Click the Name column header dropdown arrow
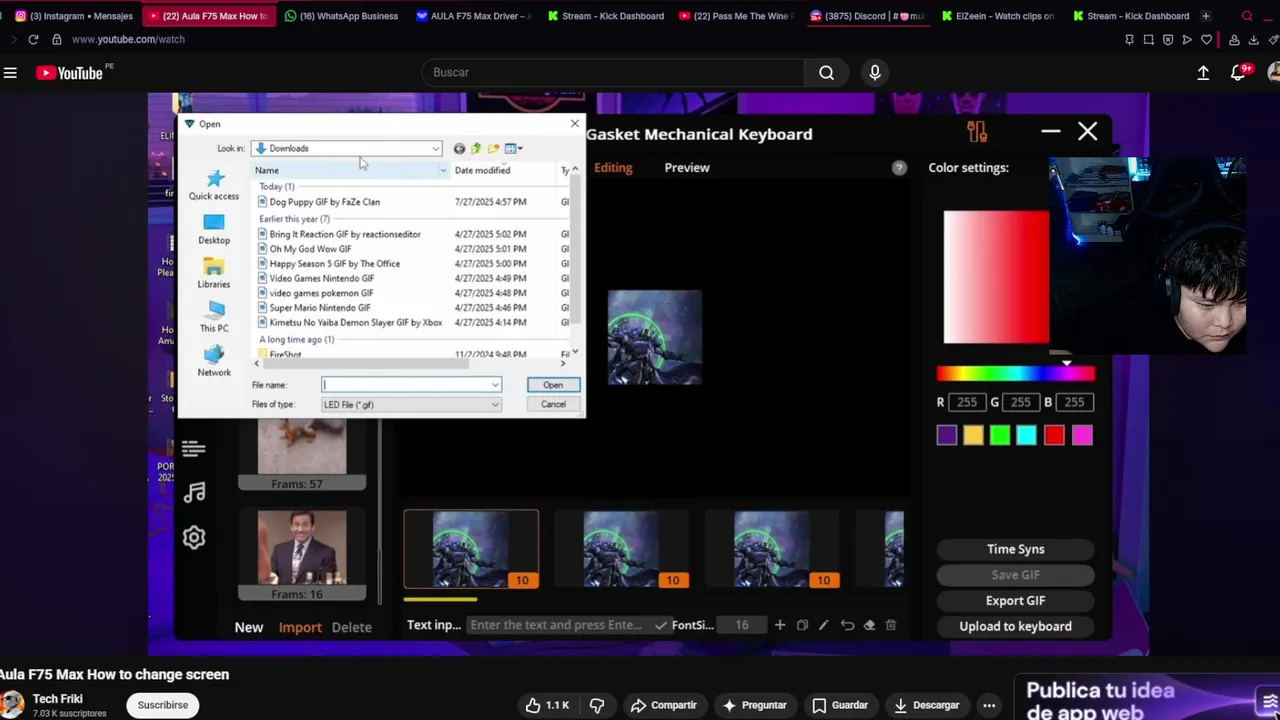 (443, 170)
